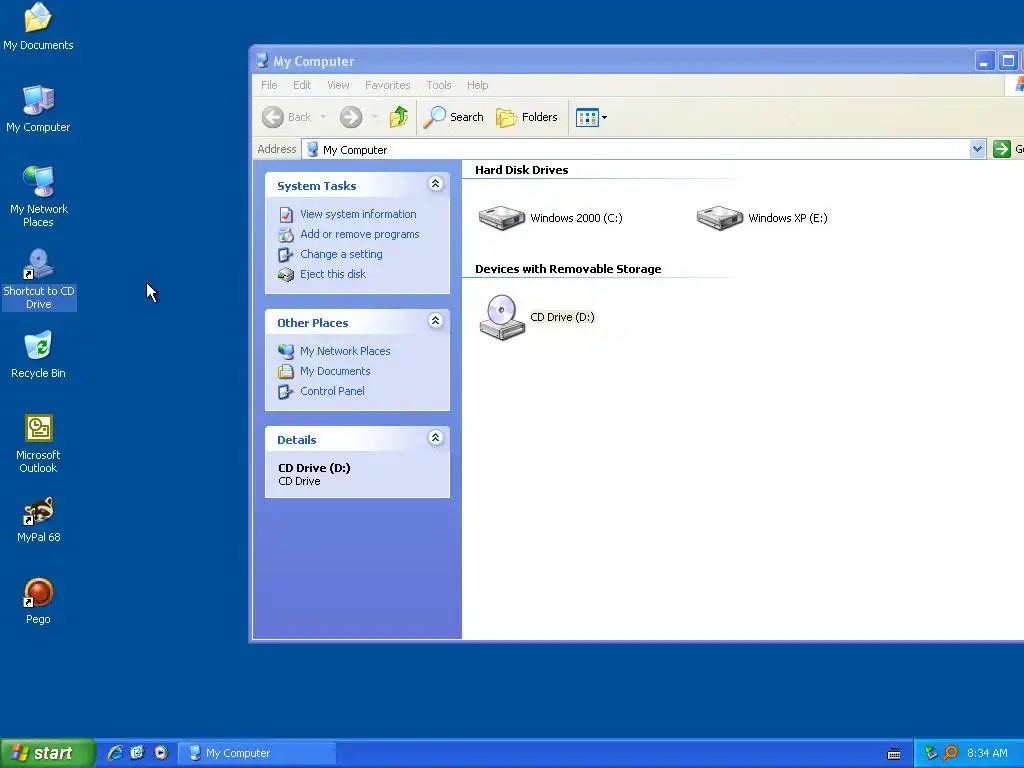Viewport: 1024px width, 768px height.
Task: Click the Hard Disk Drives group header
Action: coord(522,170)
